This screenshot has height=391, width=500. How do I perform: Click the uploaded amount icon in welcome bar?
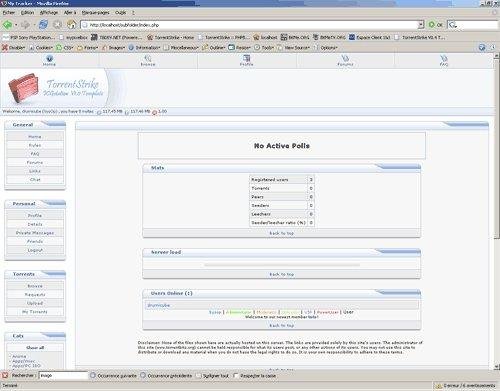point(99,112)
